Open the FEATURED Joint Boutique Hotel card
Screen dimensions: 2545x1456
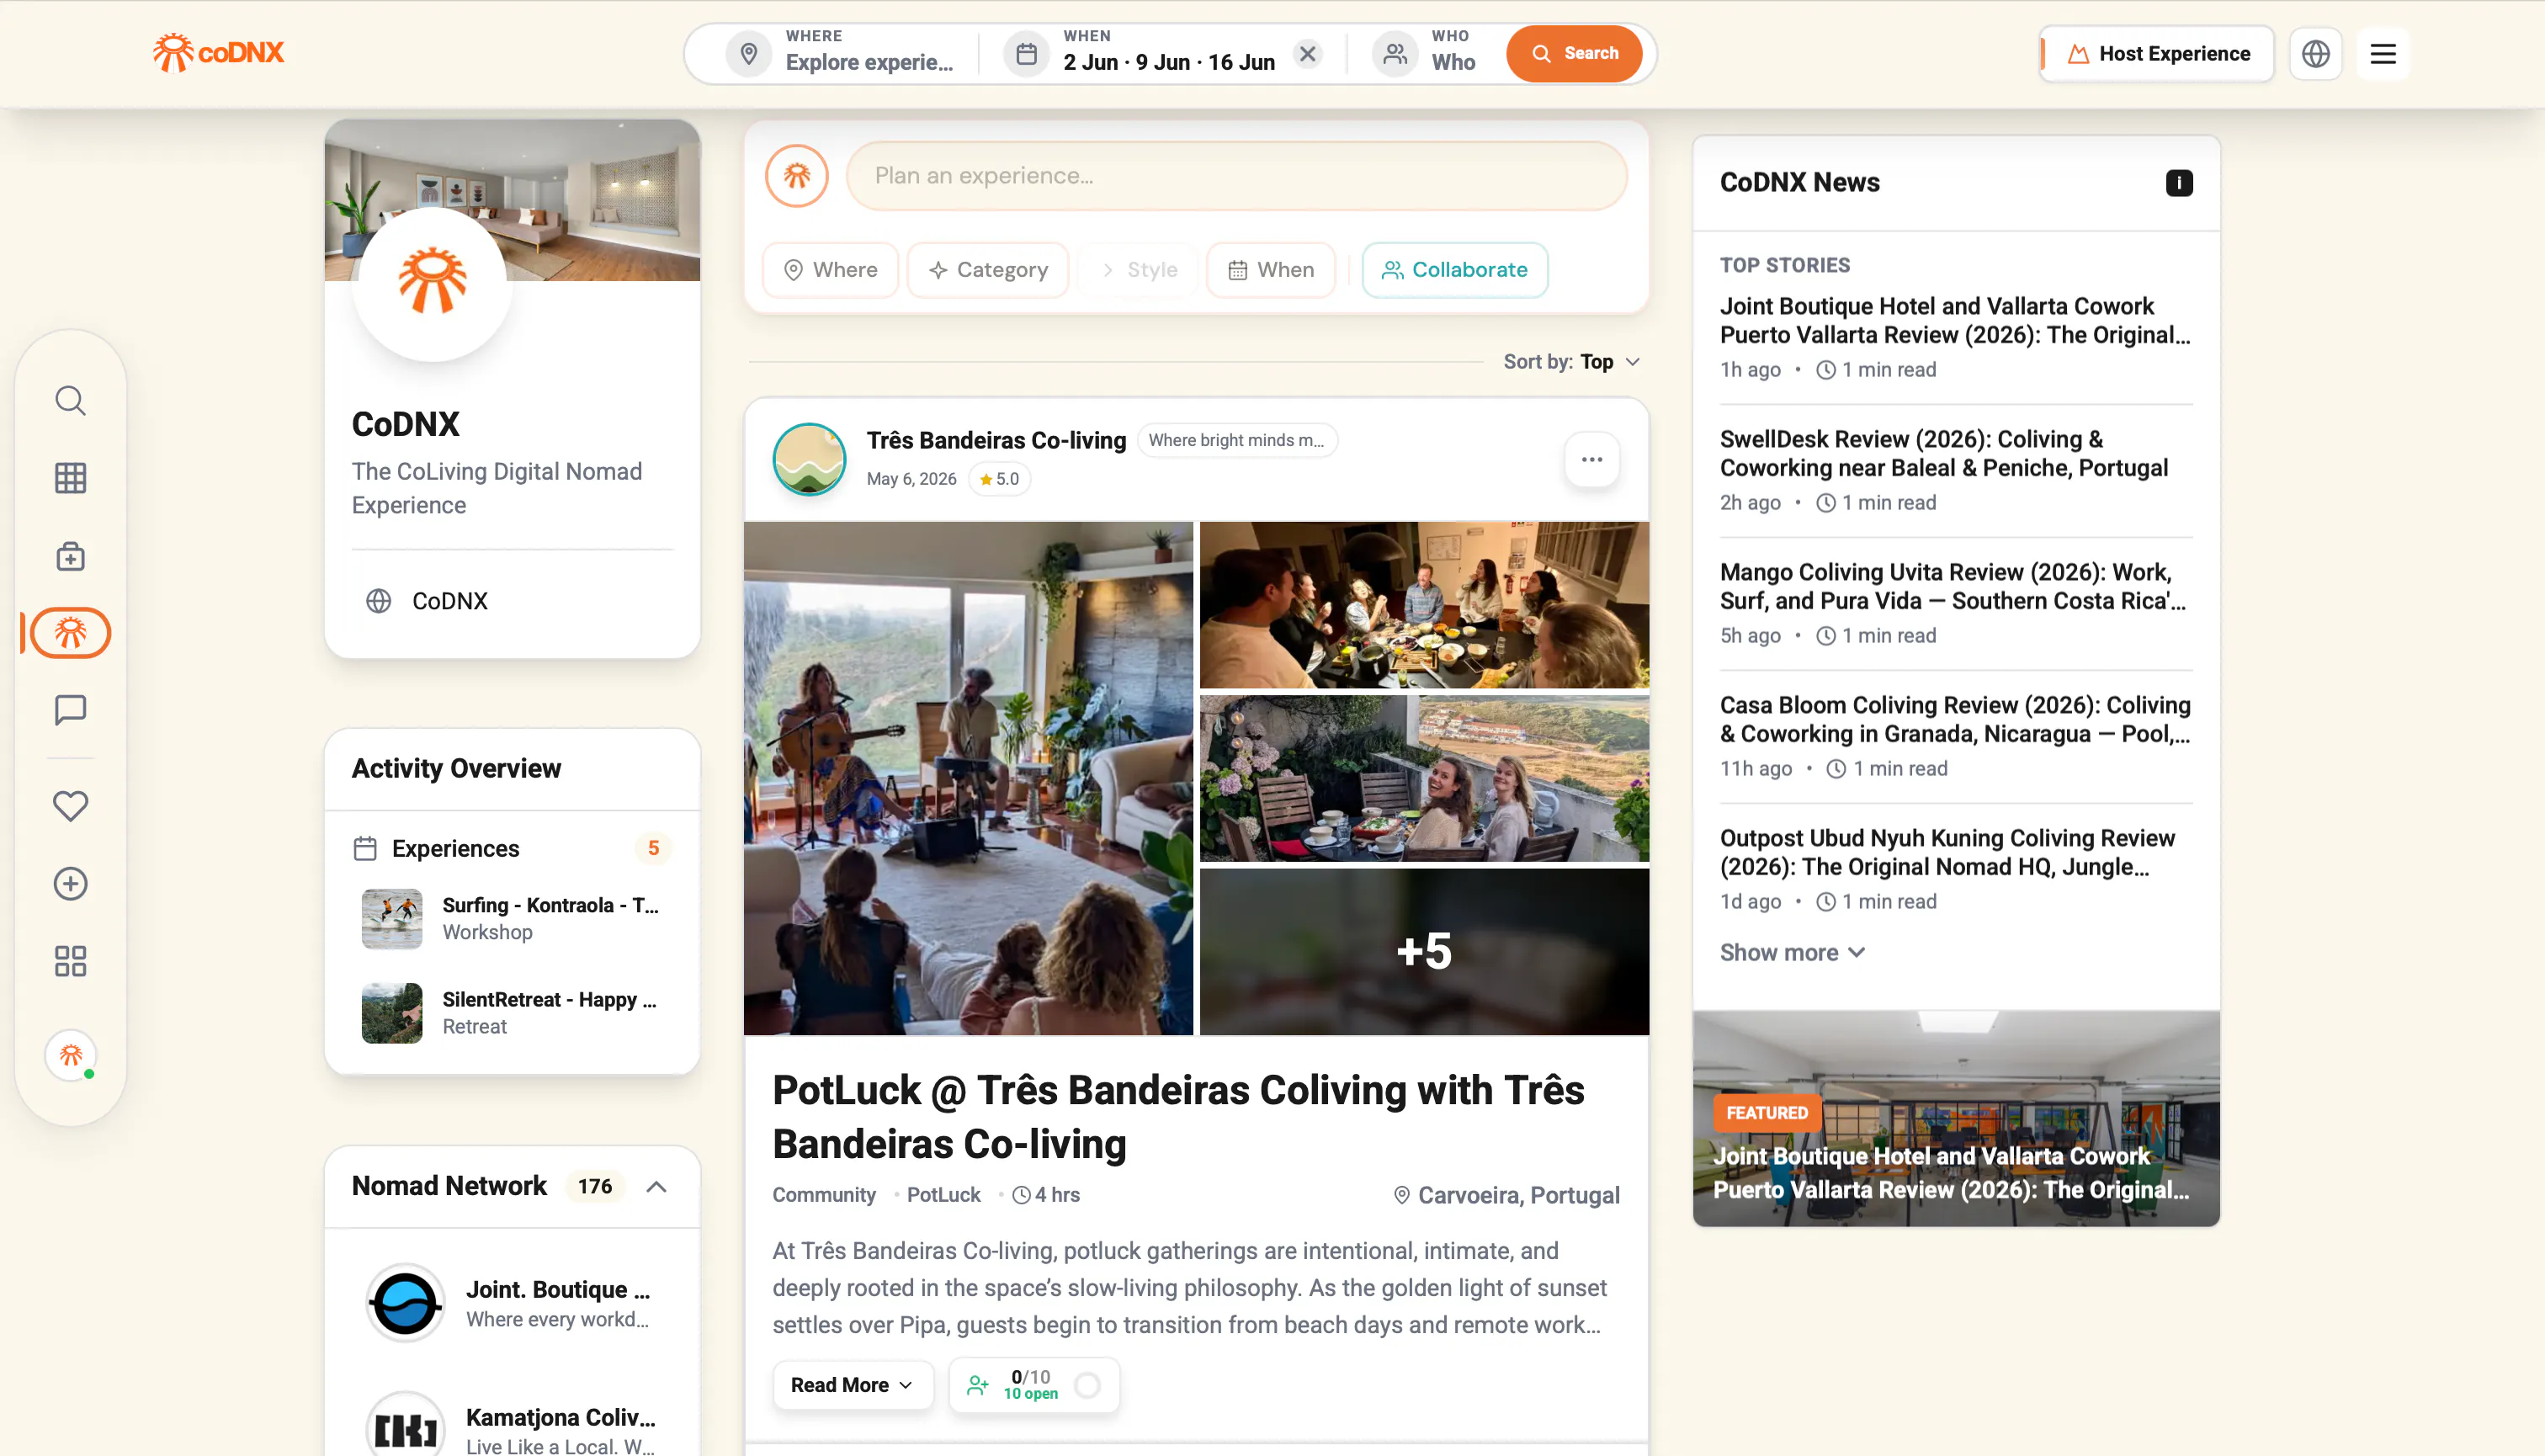[1956, 1119]
